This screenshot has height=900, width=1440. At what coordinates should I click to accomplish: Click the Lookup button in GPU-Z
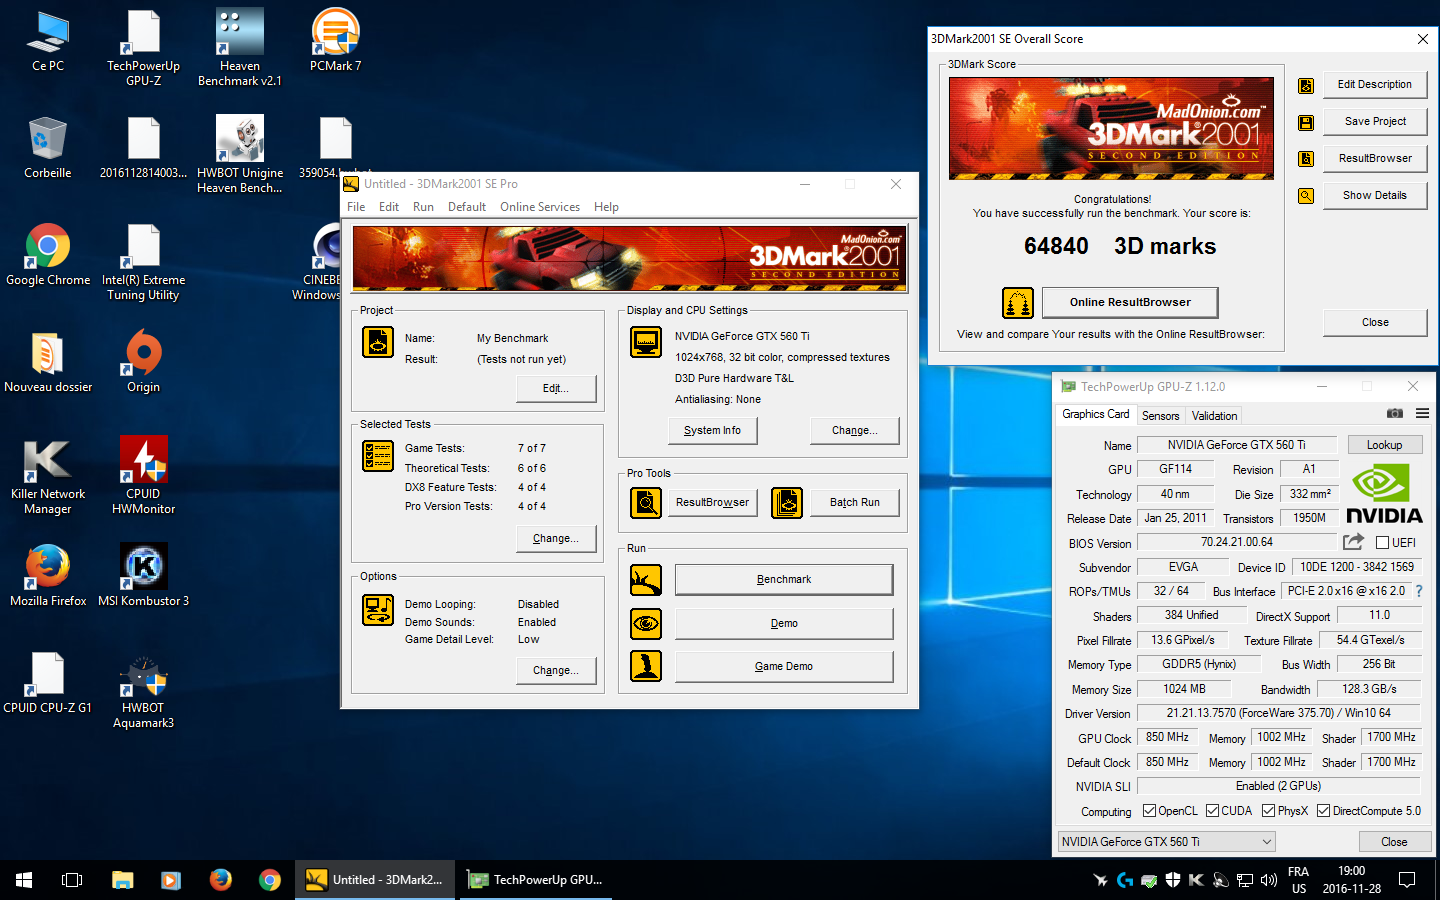tap(1385, 445)
